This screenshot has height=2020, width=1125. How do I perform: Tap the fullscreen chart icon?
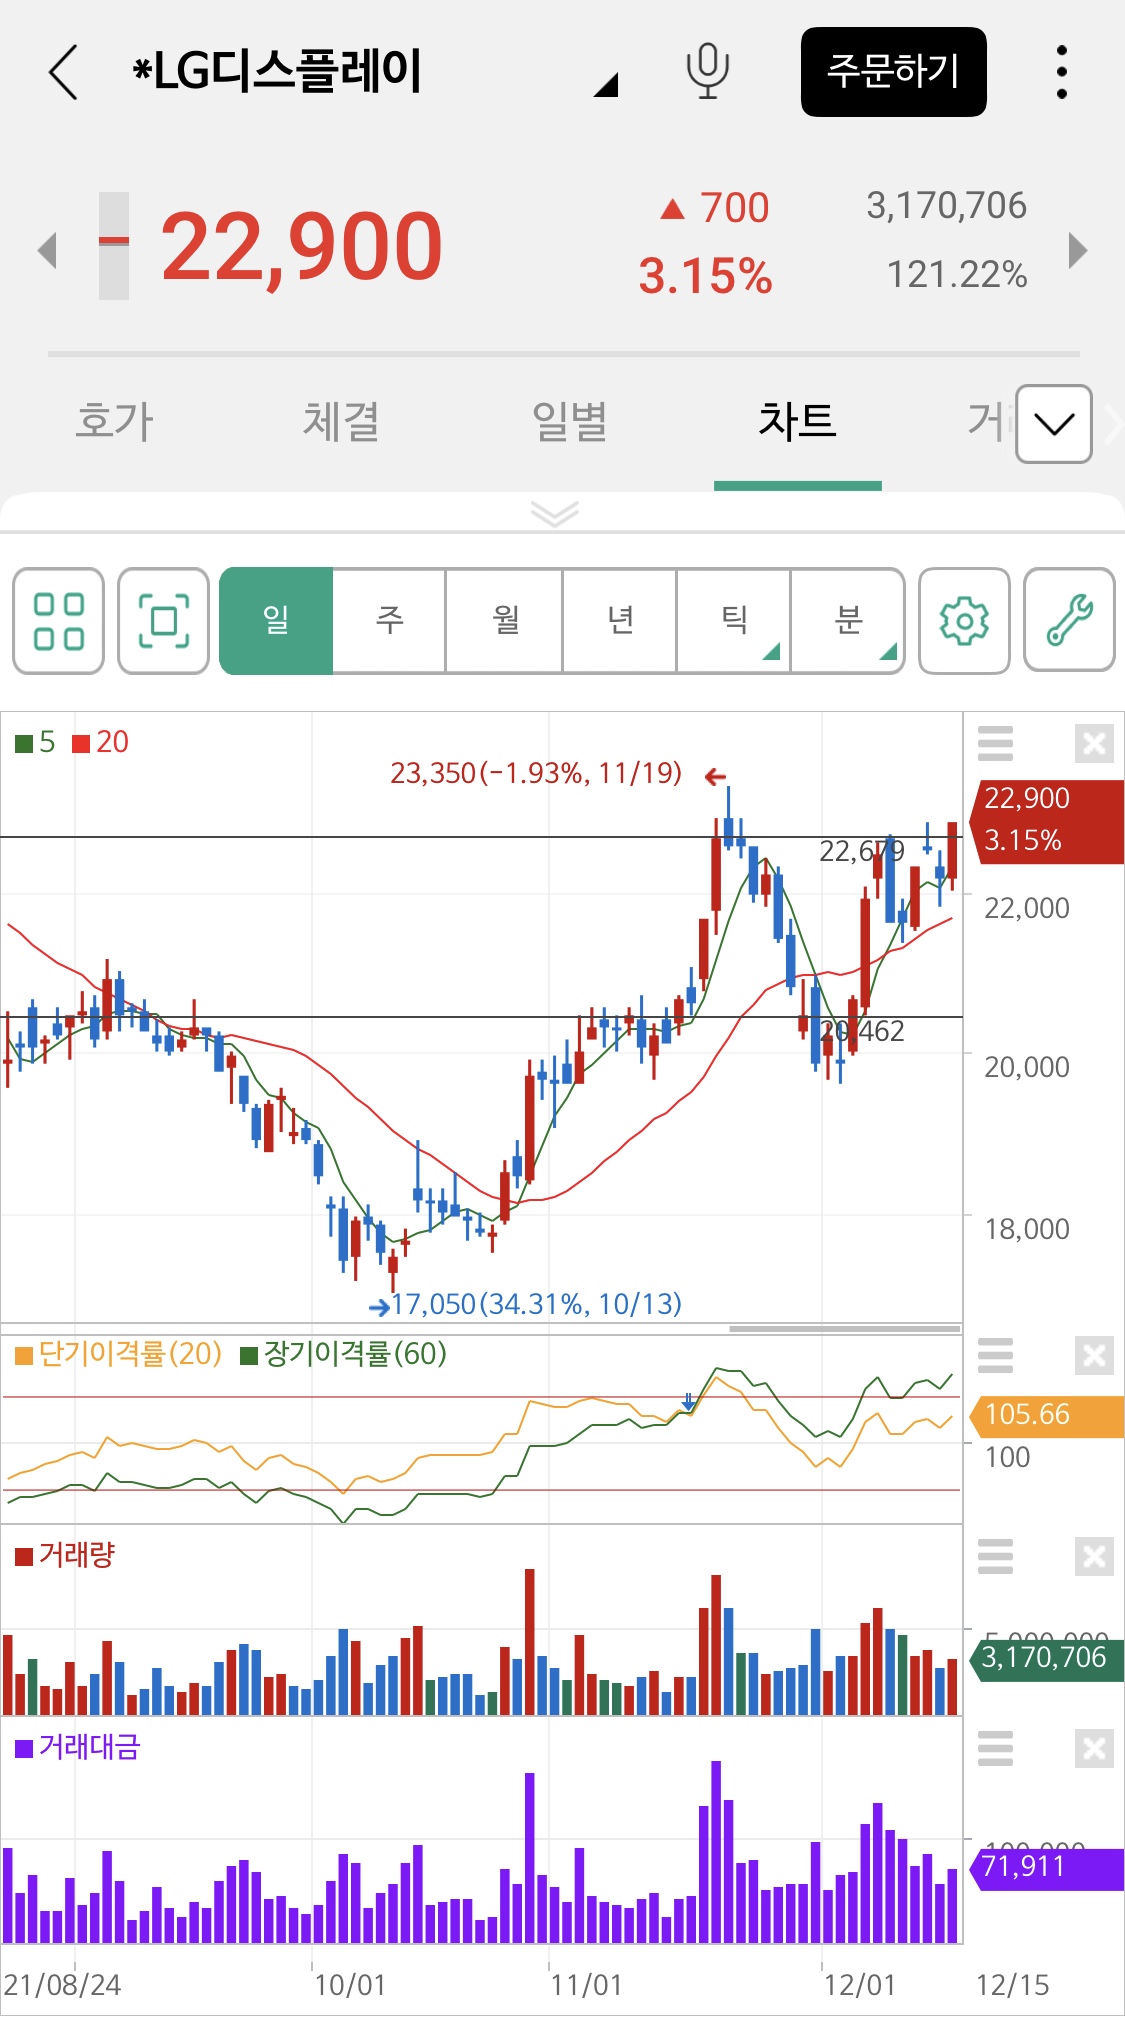[163, 621]
